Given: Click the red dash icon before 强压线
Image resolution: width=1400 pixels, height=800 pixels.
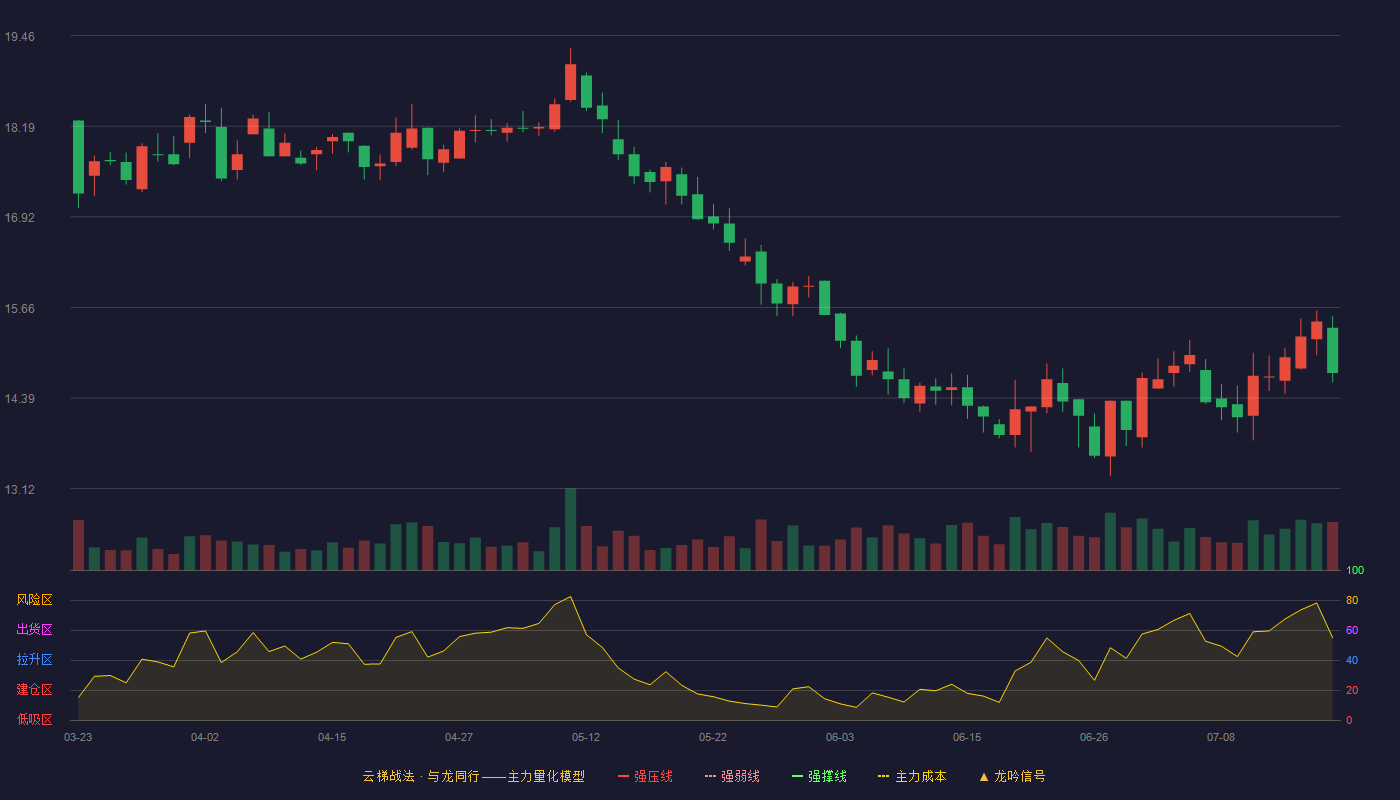Looking at the screenshot, I should click(x=624, y=776).
